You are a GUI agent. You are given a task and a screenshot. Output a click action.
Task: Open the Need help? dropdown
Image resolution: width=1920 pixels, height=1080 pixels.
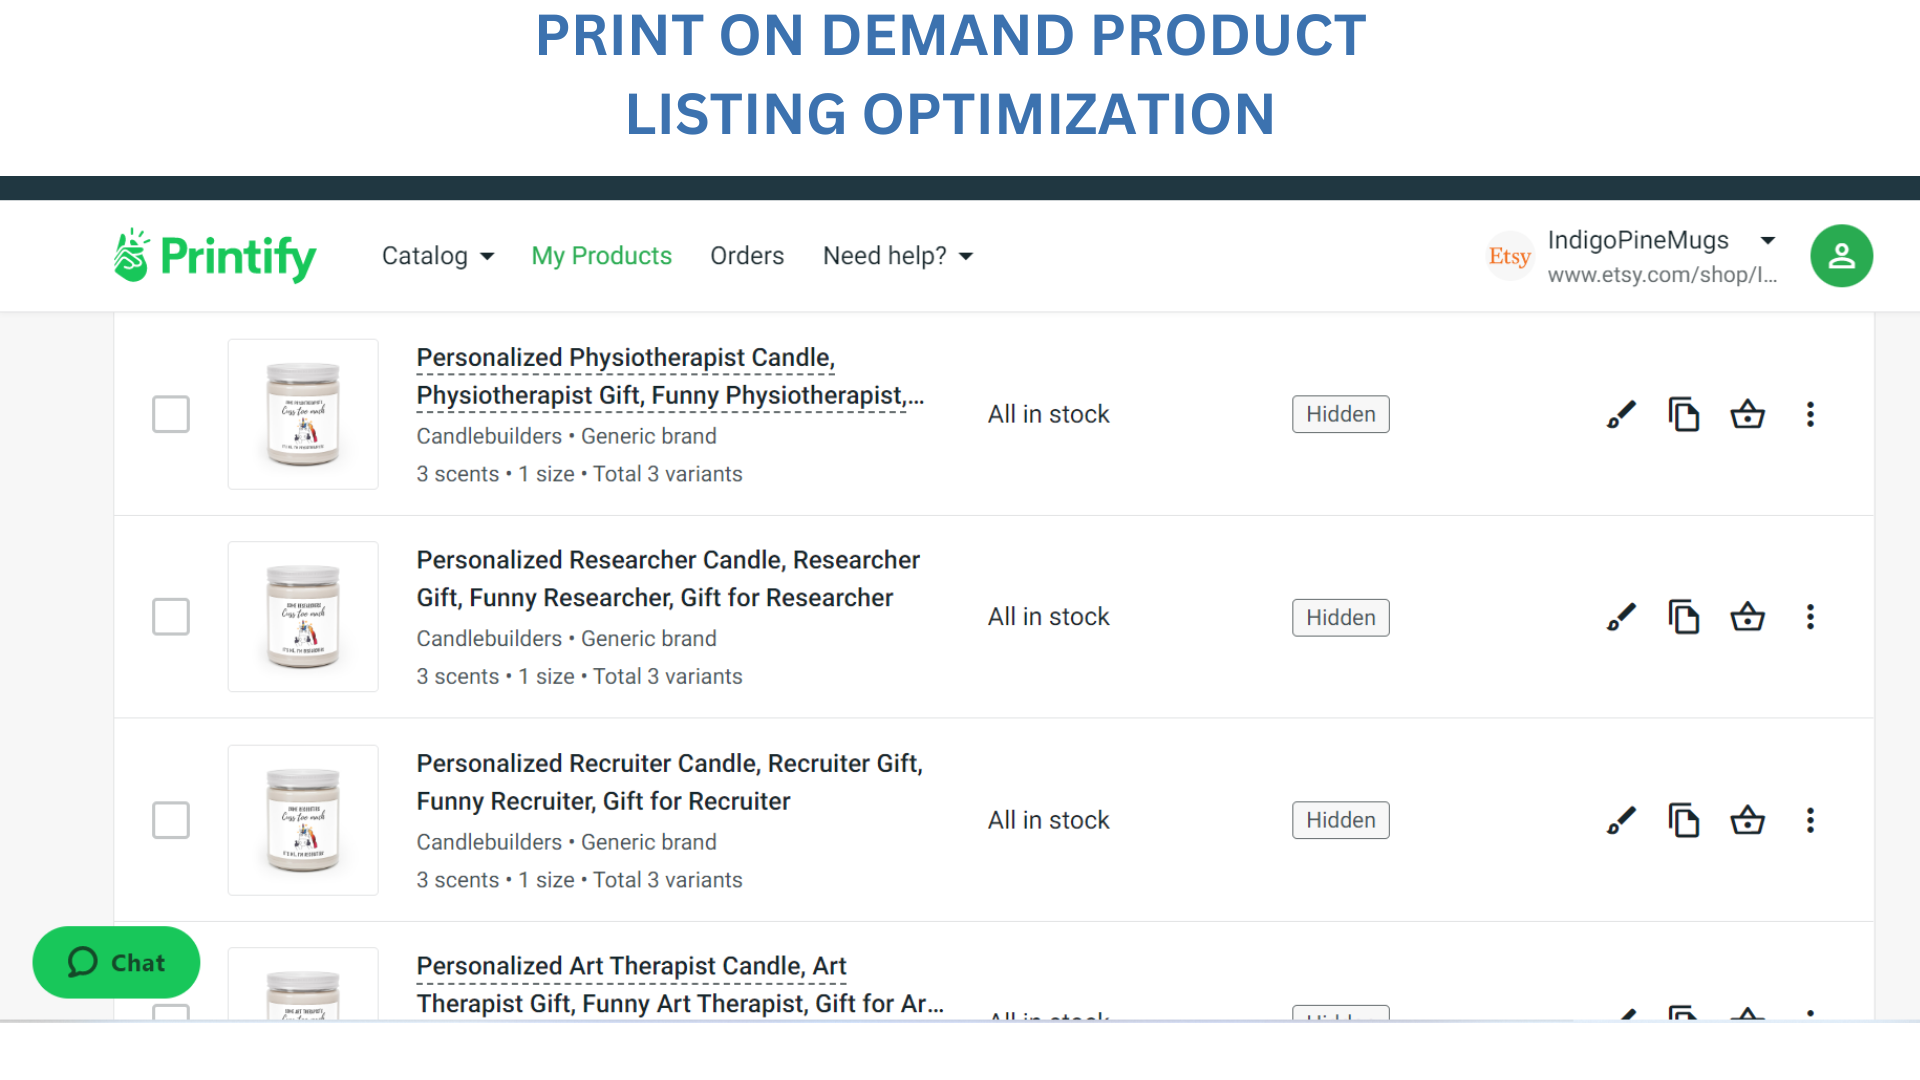tap(897, 256)
